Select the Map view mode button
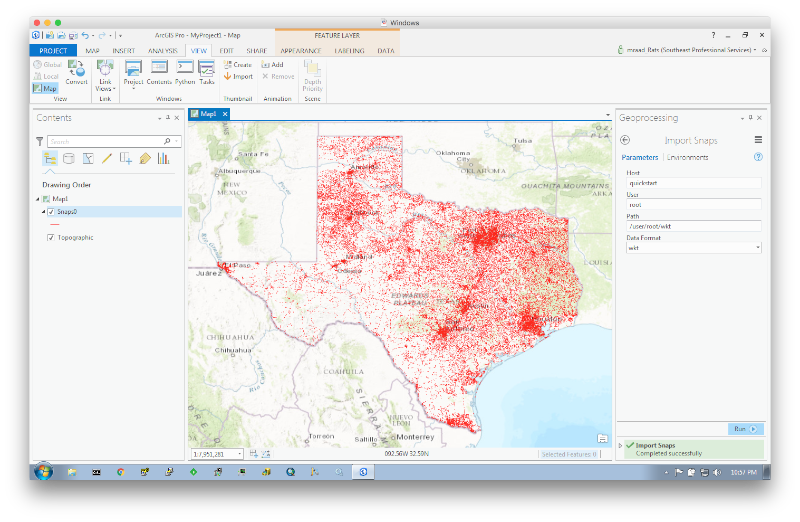Screen dimensions: 800x522 click(45, 88)
